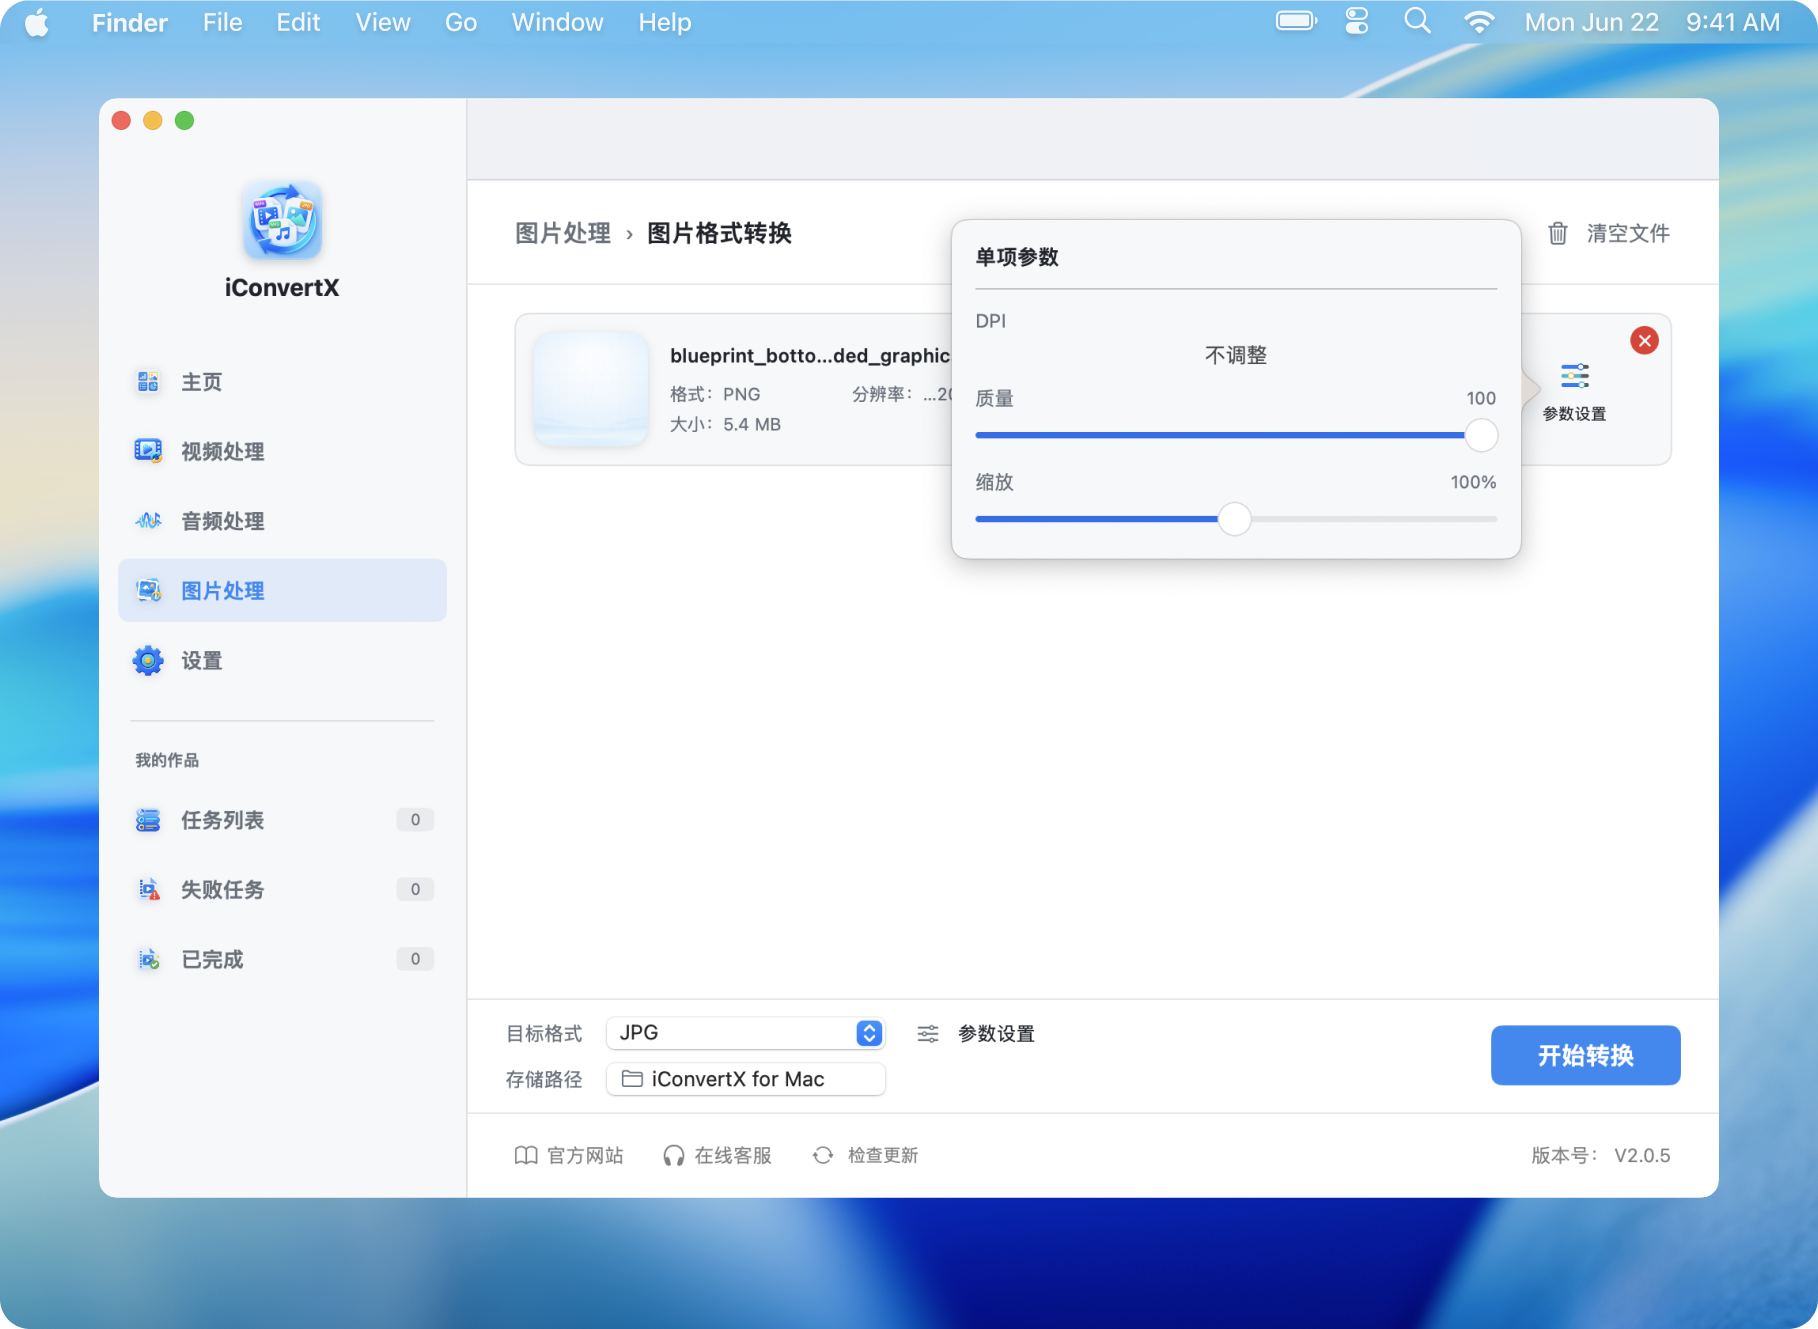Open Spotlight search in menu bar

[x=1417, y=21]
